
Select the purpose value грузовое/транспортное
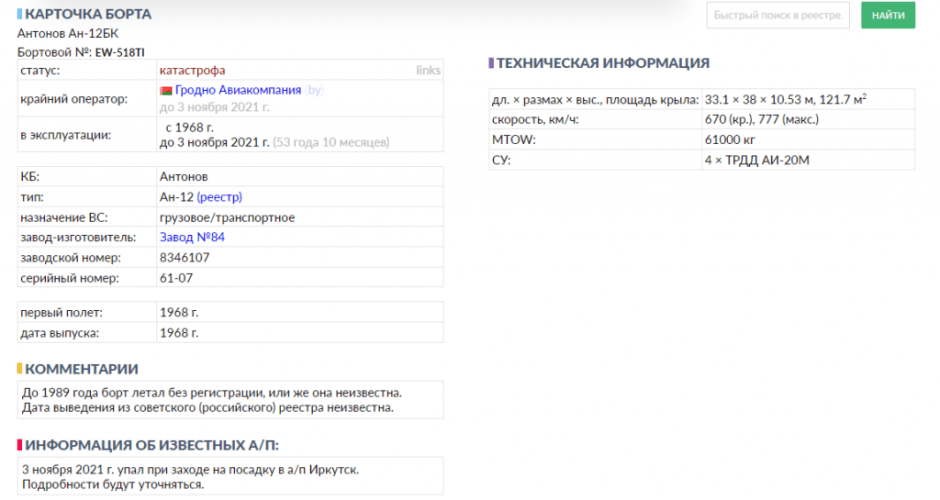[227, 217]
